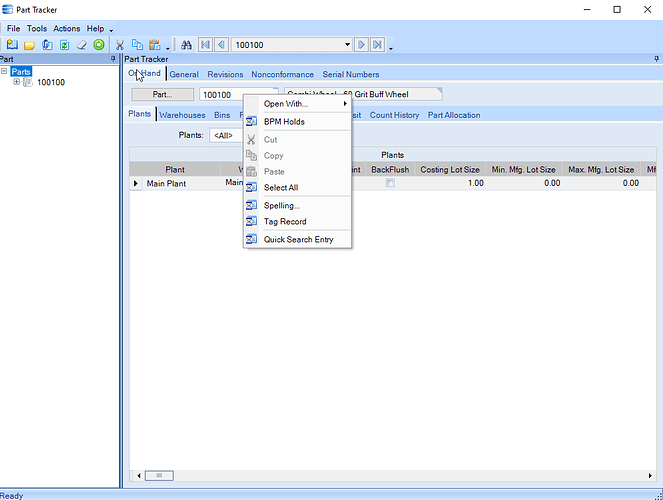Image resolution: width=663 pixels, height=500 pixels.
Task: Click the Main Plant cell in the grid
Action: tap(181, 183)
